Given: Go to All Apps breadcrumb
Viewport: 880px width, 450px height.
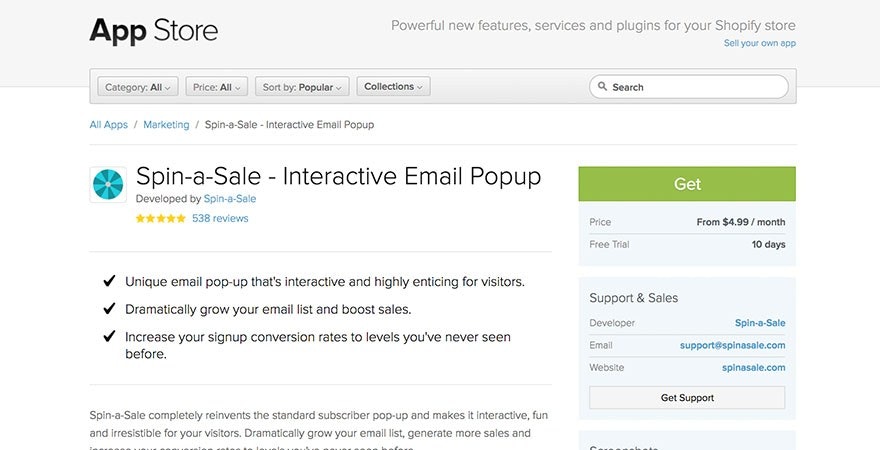Looking at the screenshot, I should coord(109,125).
